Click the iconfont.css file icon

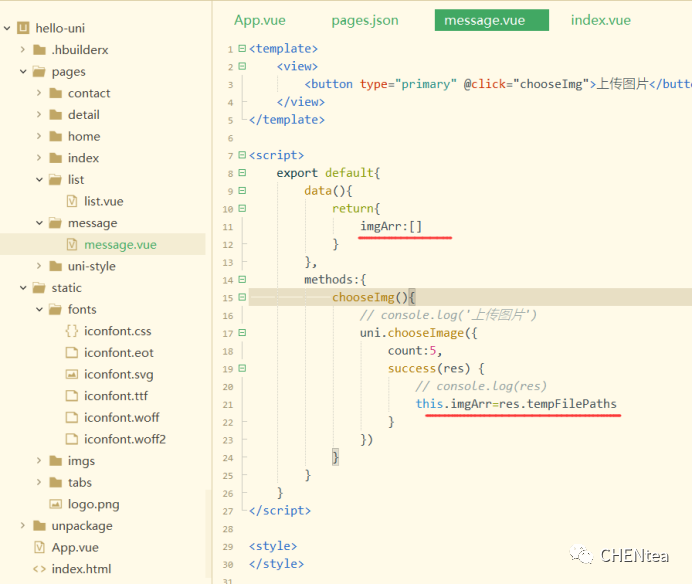click(71, 331)
